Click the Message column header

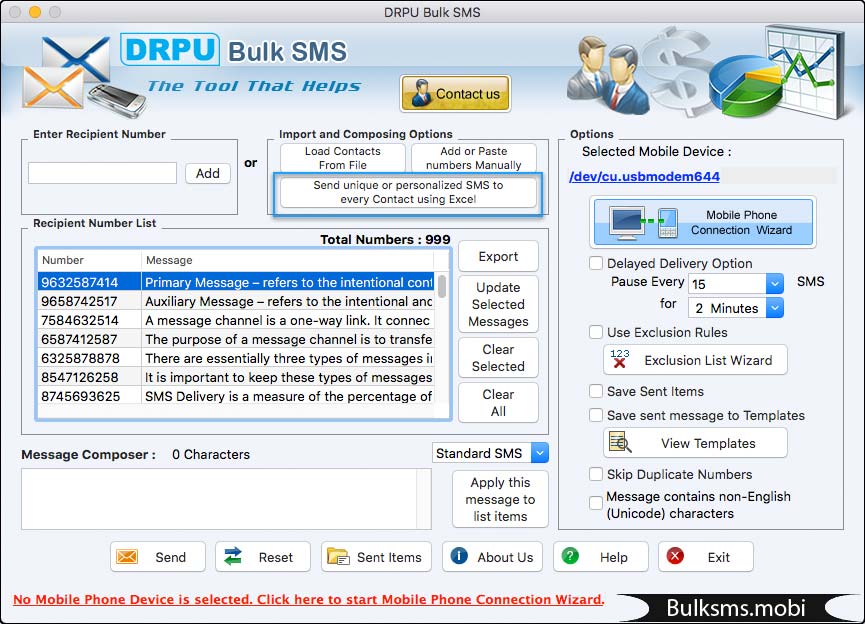point(288,260)
